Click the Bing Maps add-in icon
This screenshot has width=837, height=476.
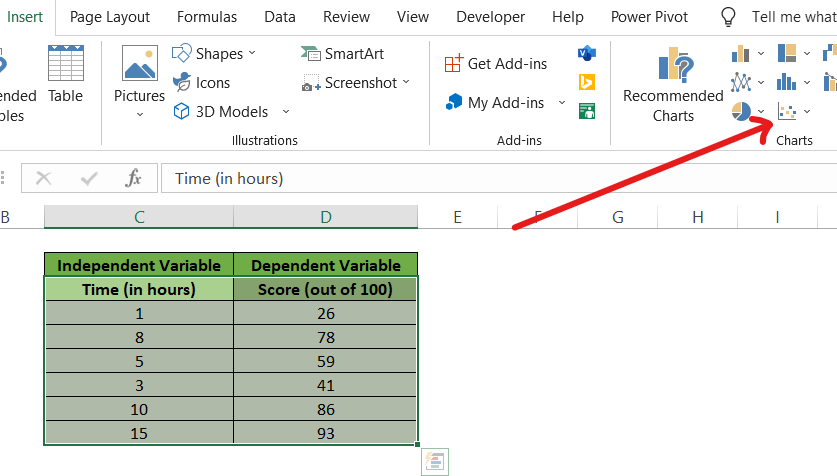pyautogui.click(x=587, y=82)
